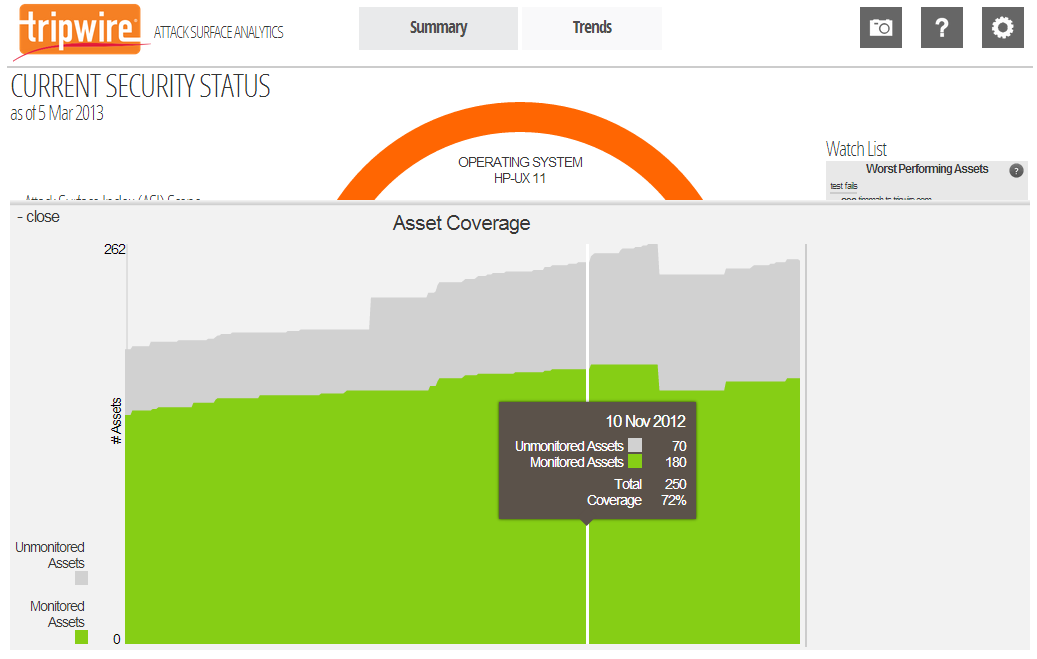Click the Monitored Assets legend label
The image size is (1037, 659).
pos(57,614)
